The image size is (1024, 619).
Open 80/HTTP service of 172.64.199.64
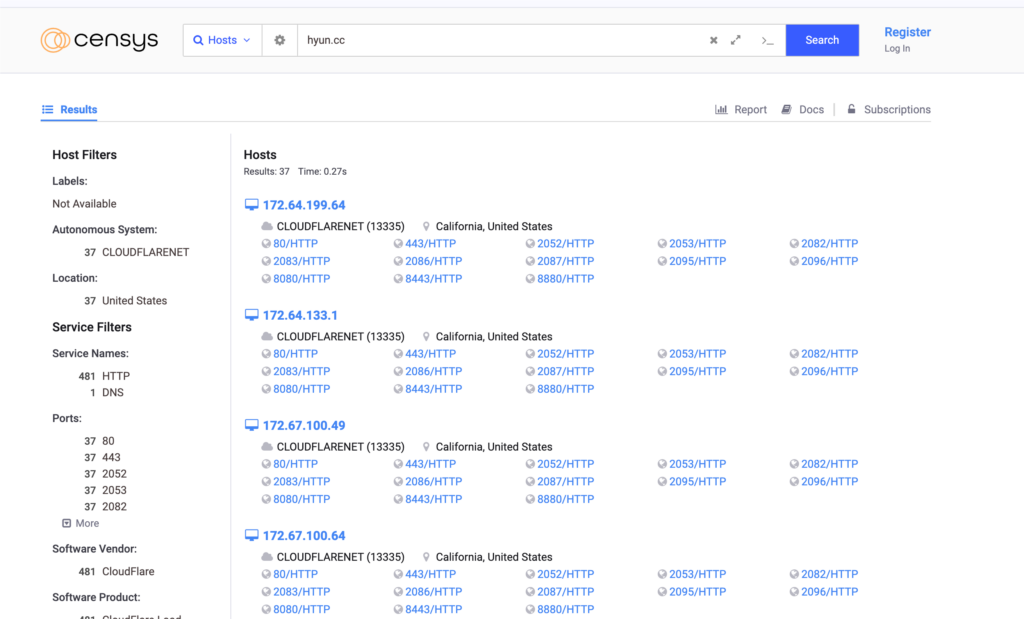[295, 244]
